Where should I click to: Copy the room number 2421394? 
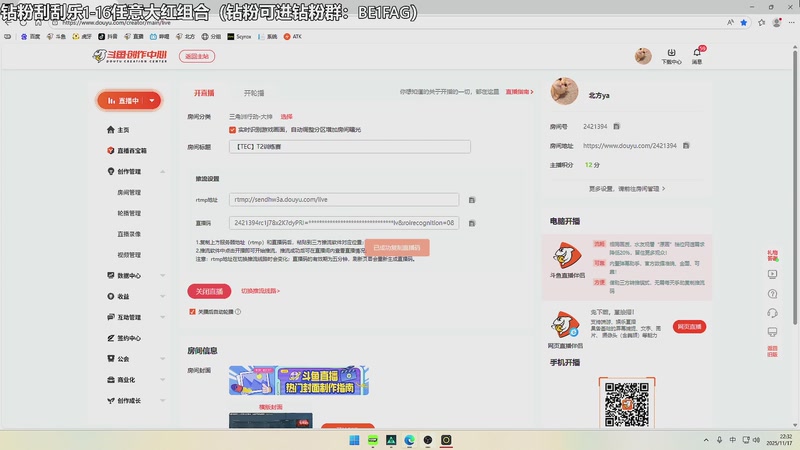pyautogui.click(x=616, y=127)
